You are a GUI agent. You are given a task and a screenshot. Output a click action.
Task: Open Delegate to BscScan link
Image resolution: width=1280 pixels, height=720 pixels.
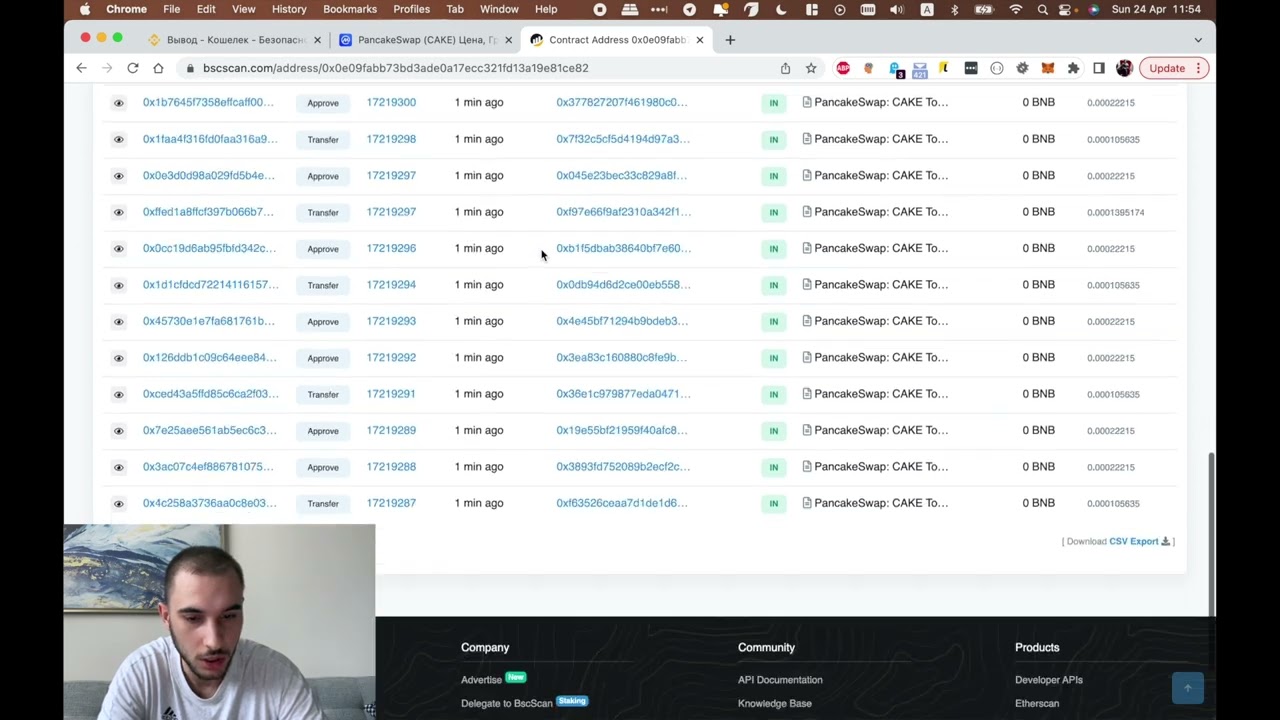[x=506, y=703]
